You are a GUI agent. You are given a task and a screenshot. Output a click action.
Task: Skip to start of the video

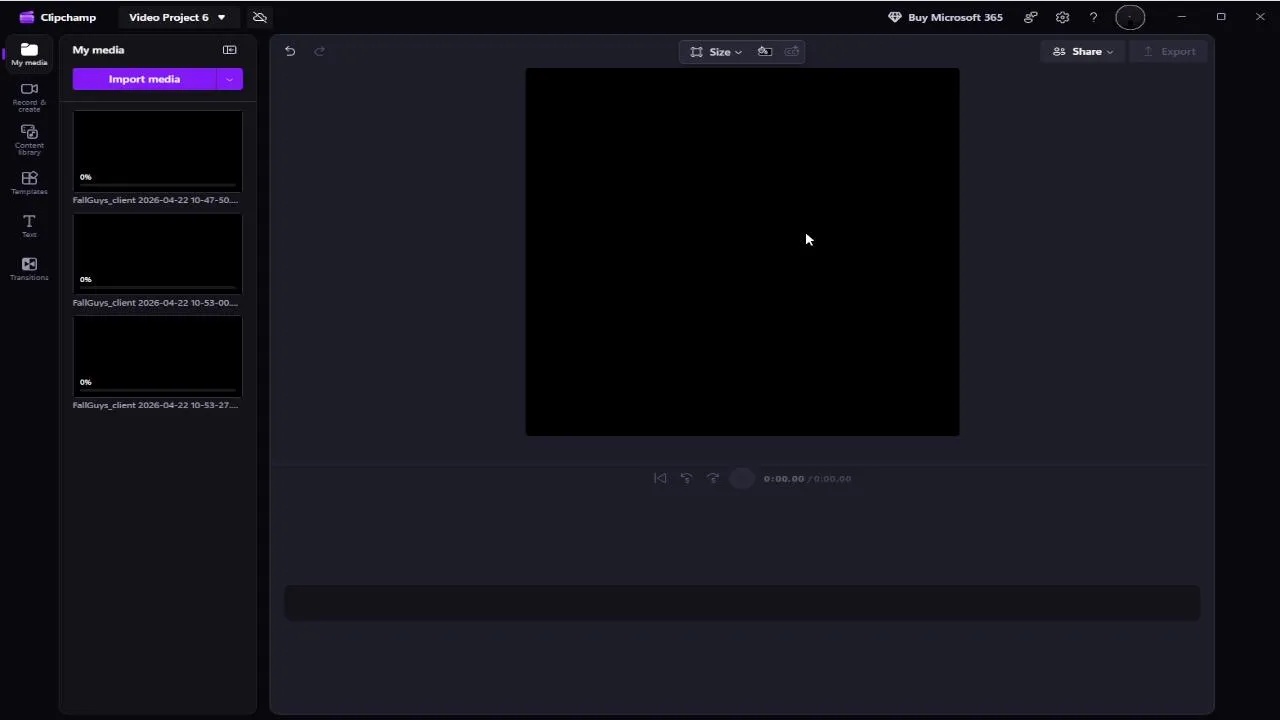[660, 479]
